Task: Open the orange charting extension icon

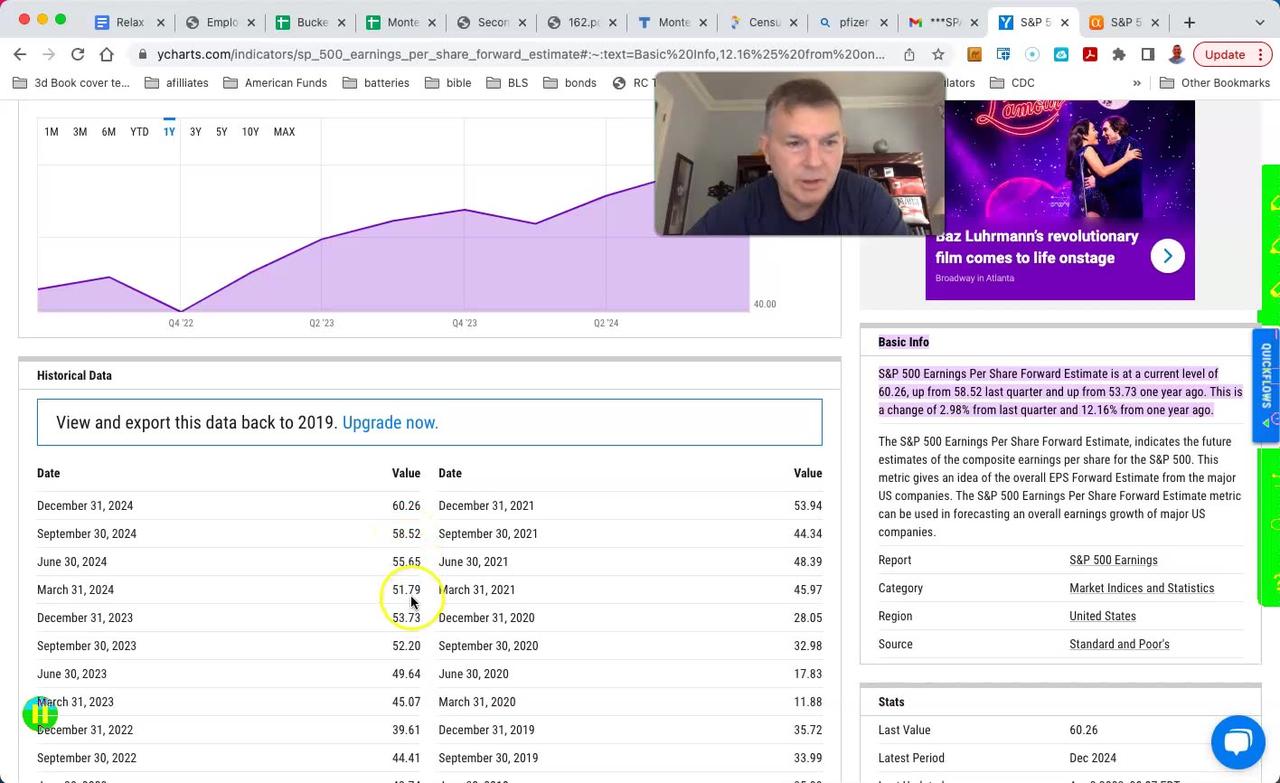Action: point(975,55)
